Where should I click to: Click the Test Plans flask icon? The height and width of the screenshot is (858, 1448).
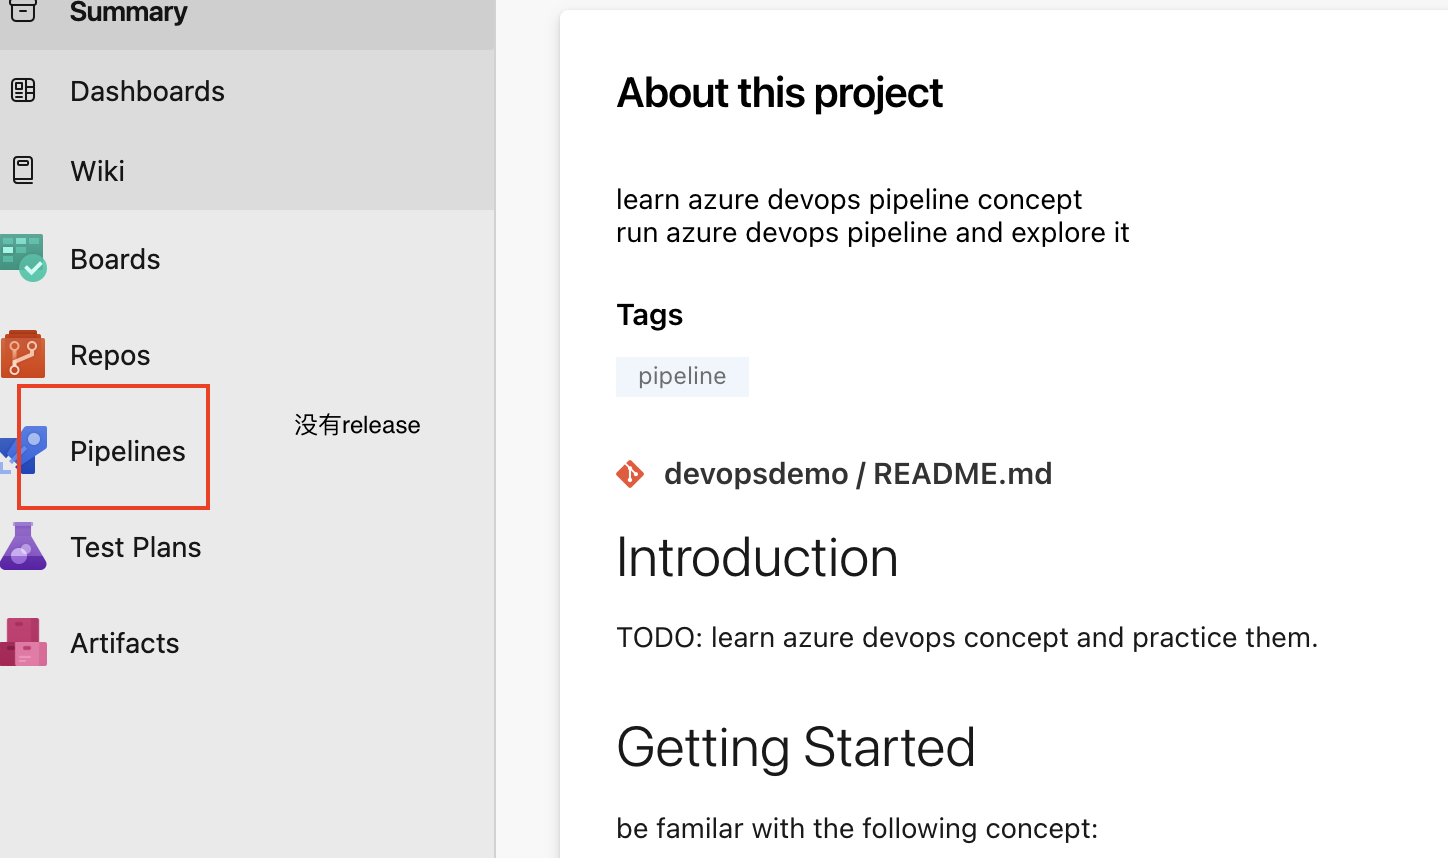point(23,546)
